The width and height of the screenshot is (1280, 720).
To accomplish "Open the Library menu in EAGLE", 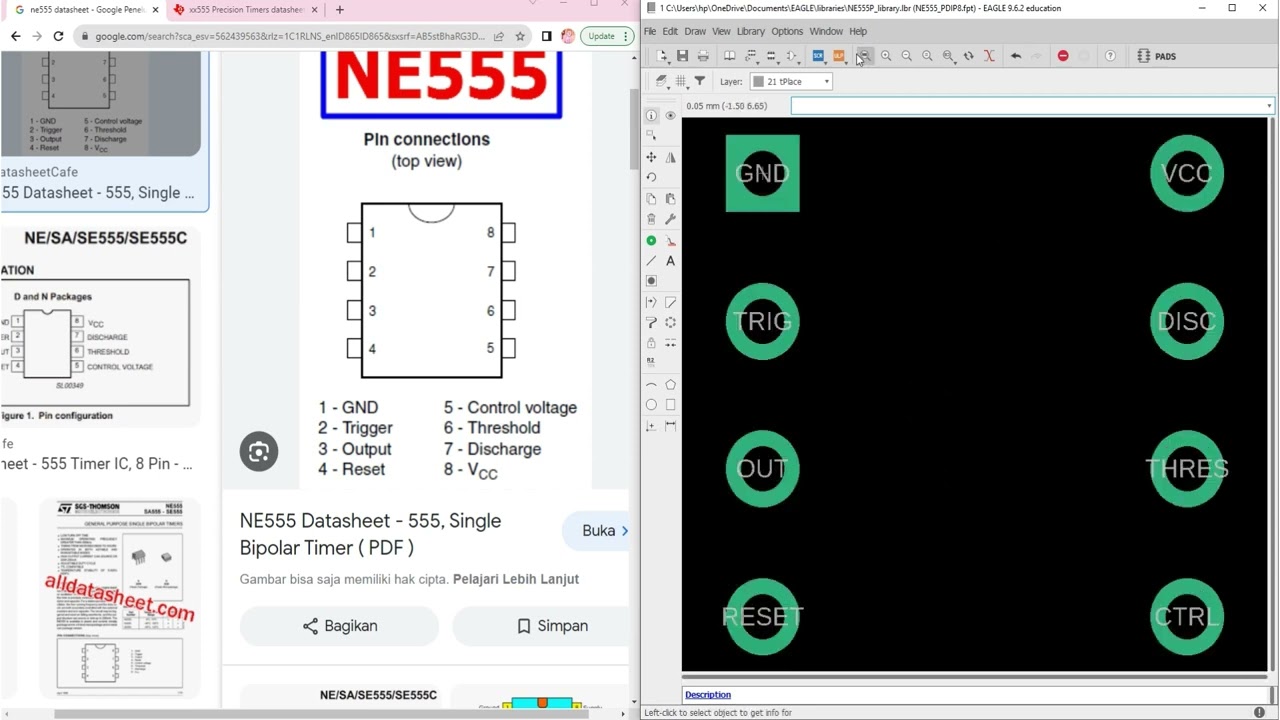I will point(750,31).
